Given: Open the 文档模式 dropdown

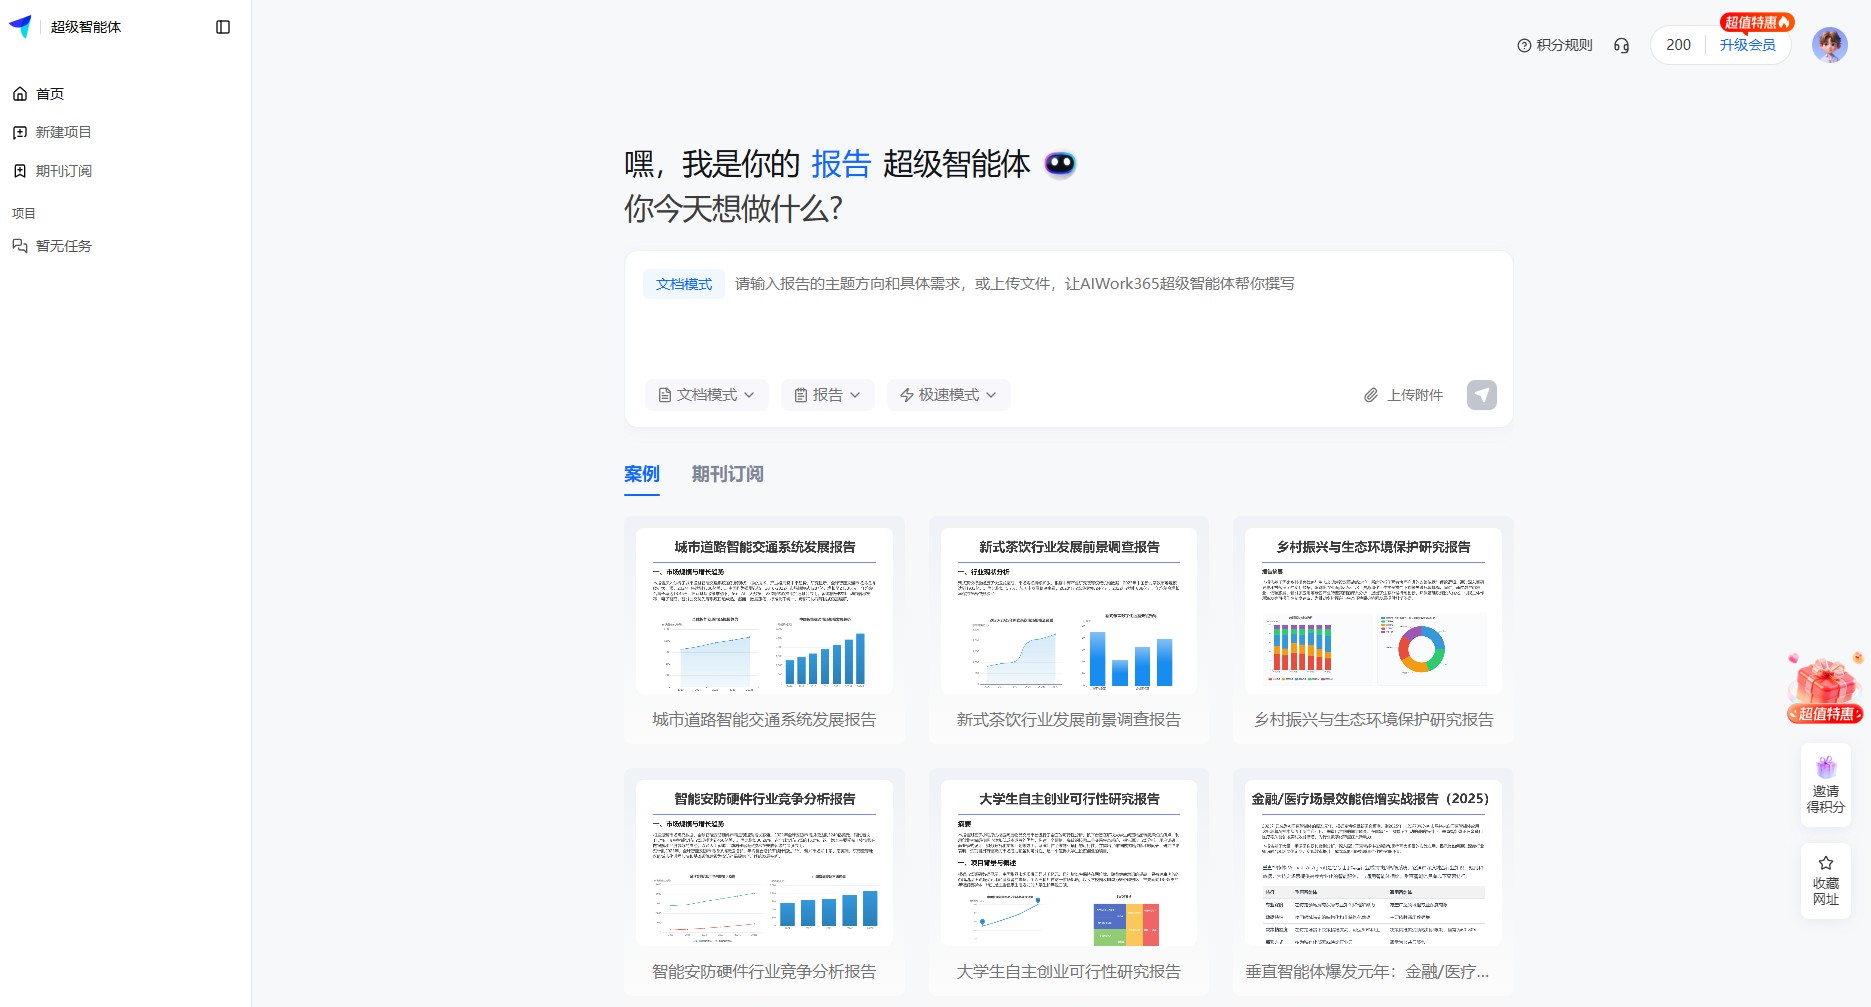Looking at the screenshot, I should tap(706, 395).
